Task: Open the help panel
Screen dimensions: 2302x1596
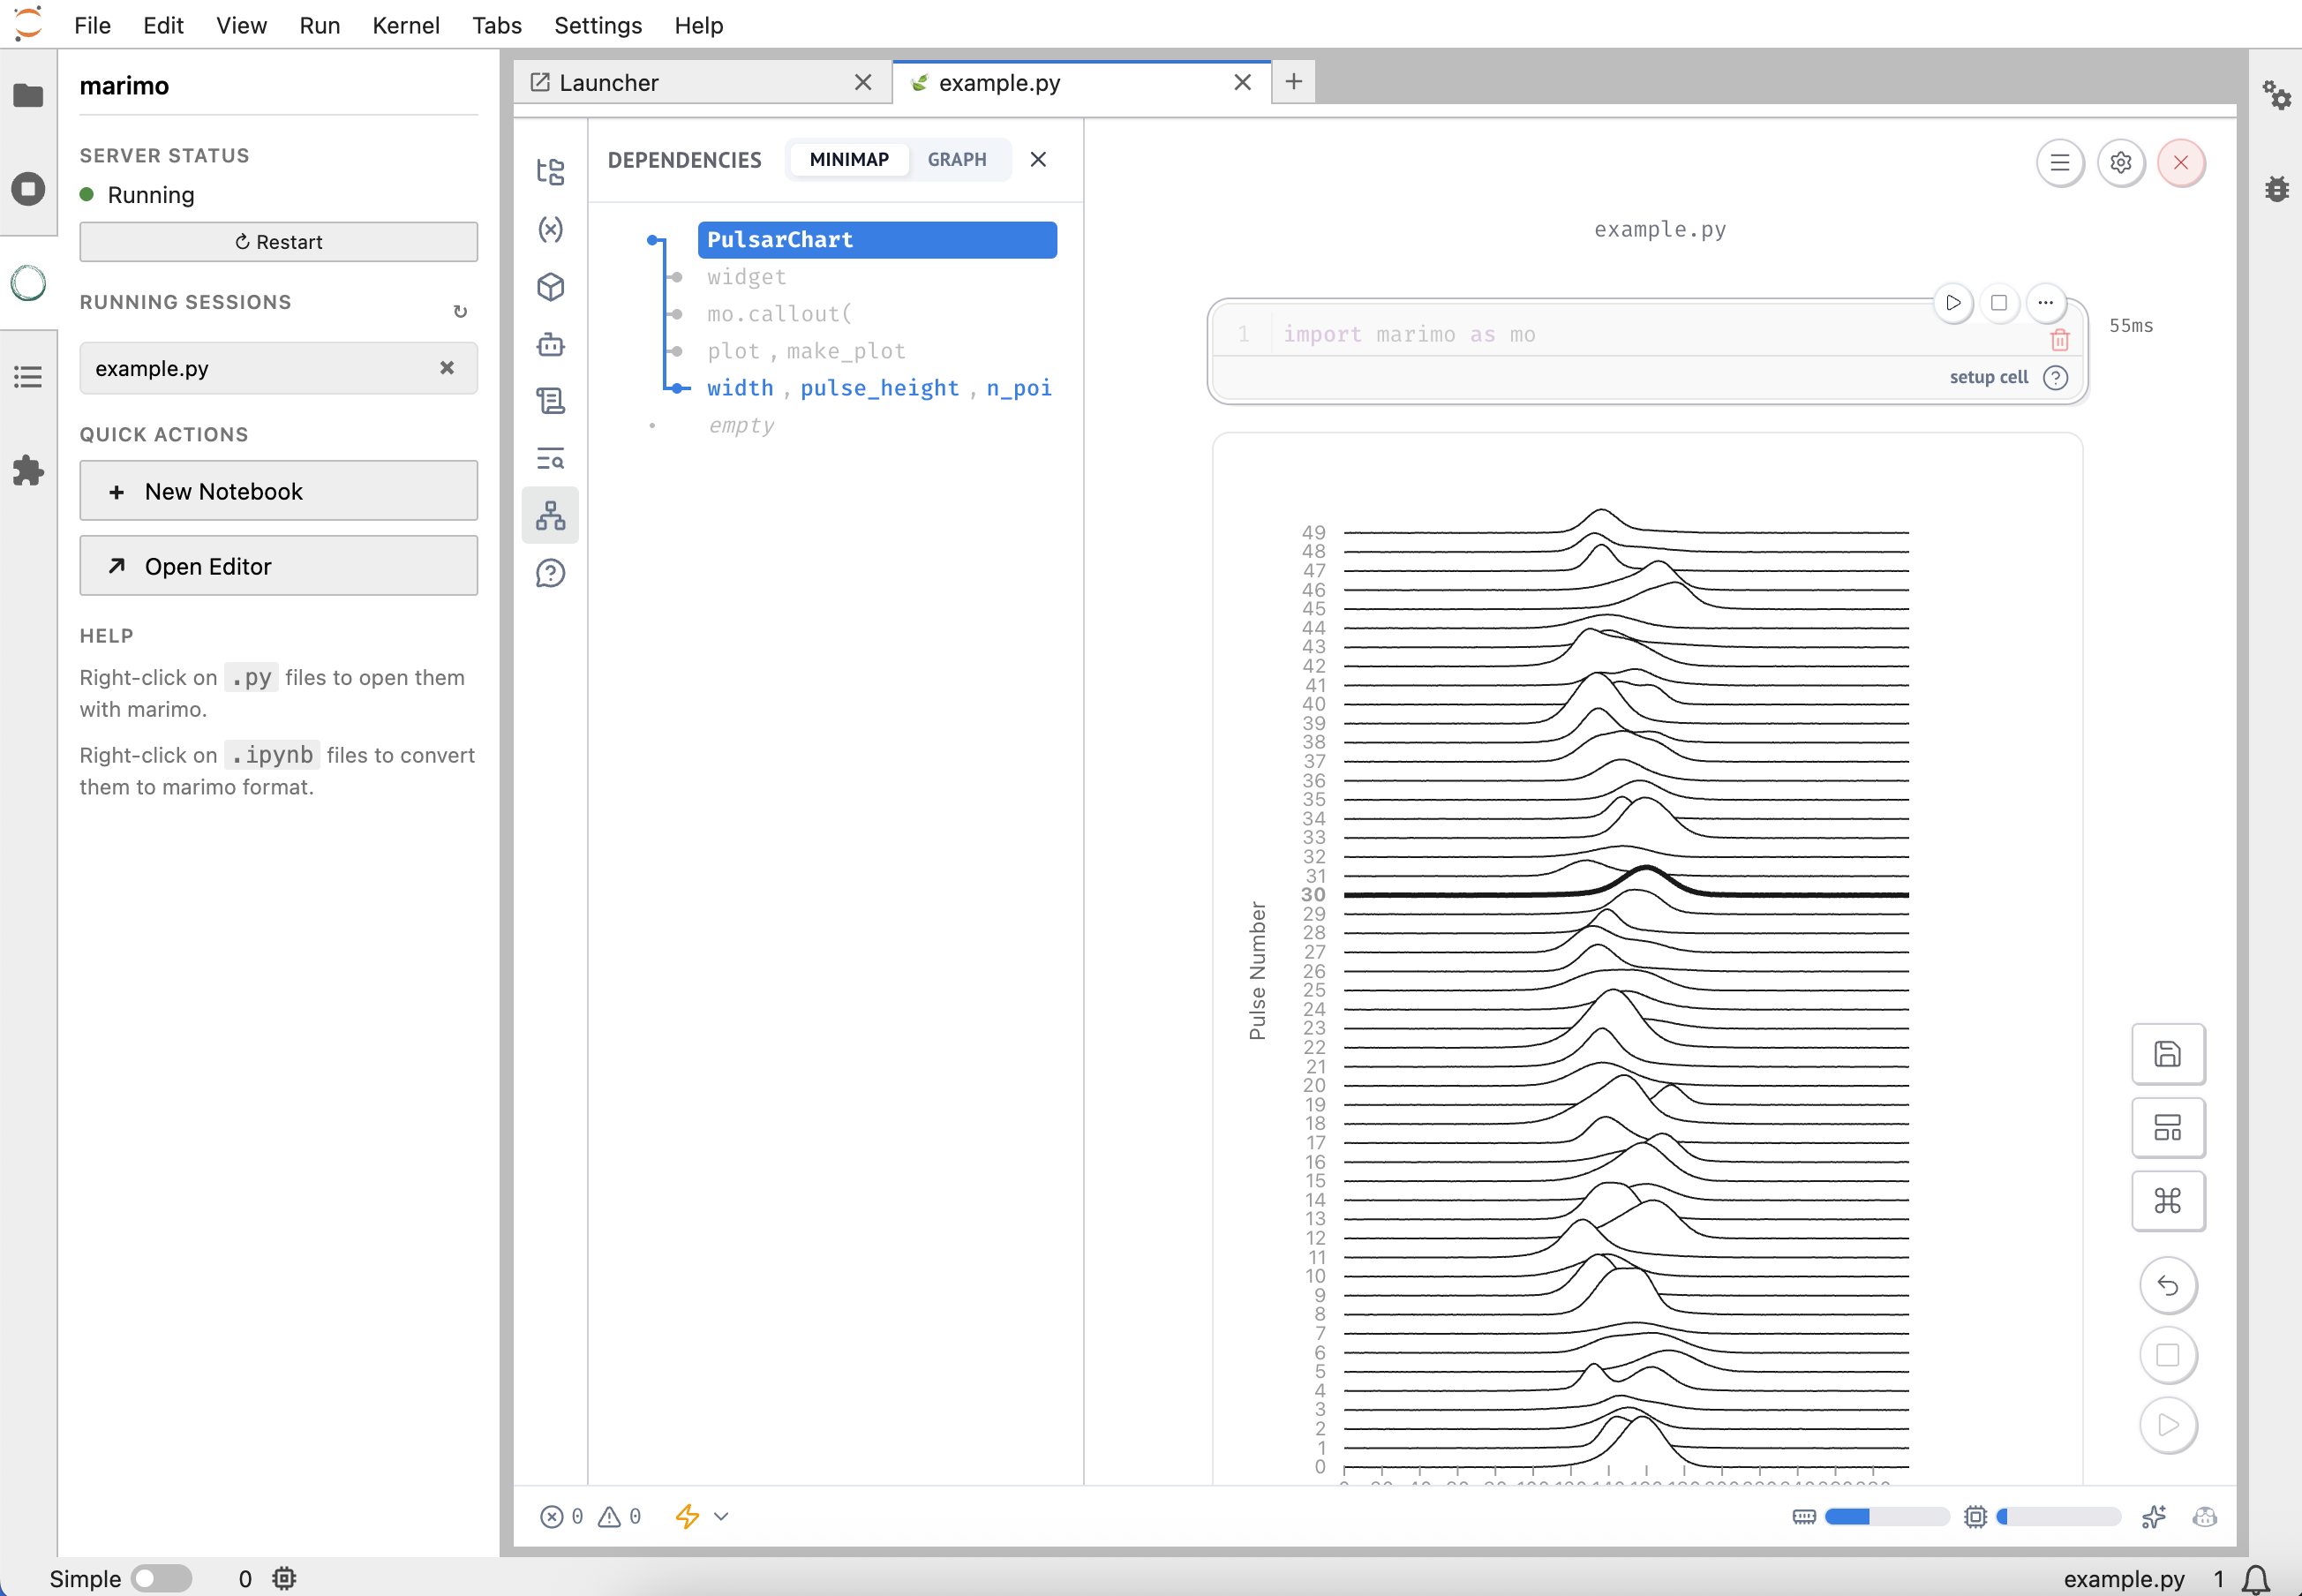Action: [x=551, y=573]
